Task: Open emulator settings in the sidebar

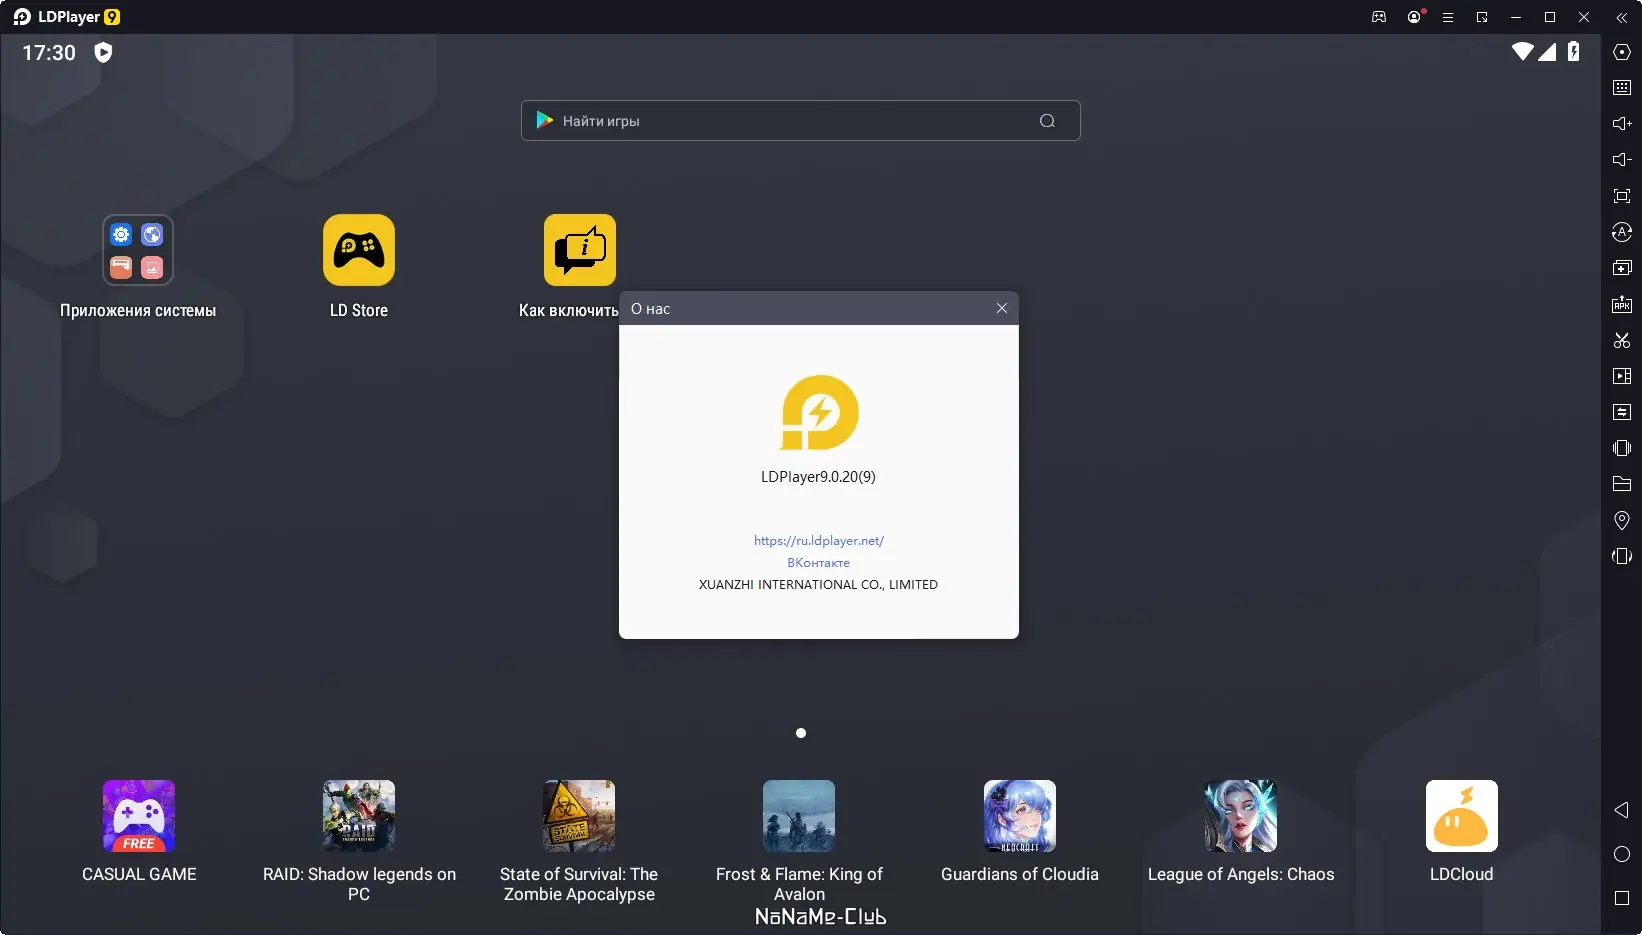Action: (x=1622, y=52)
